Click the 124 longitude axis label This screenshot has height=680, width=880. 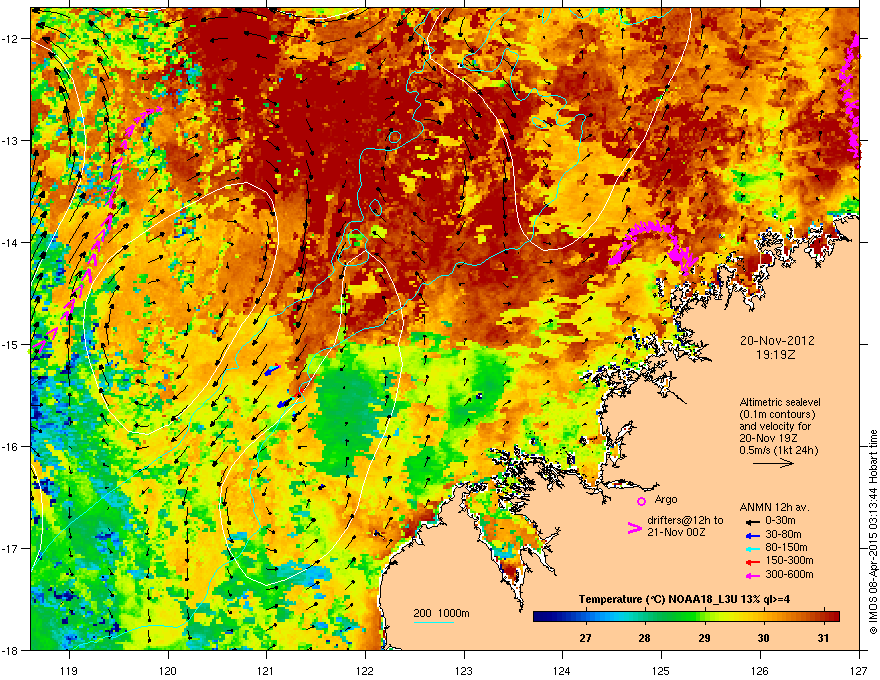click(x=562, y=670)
